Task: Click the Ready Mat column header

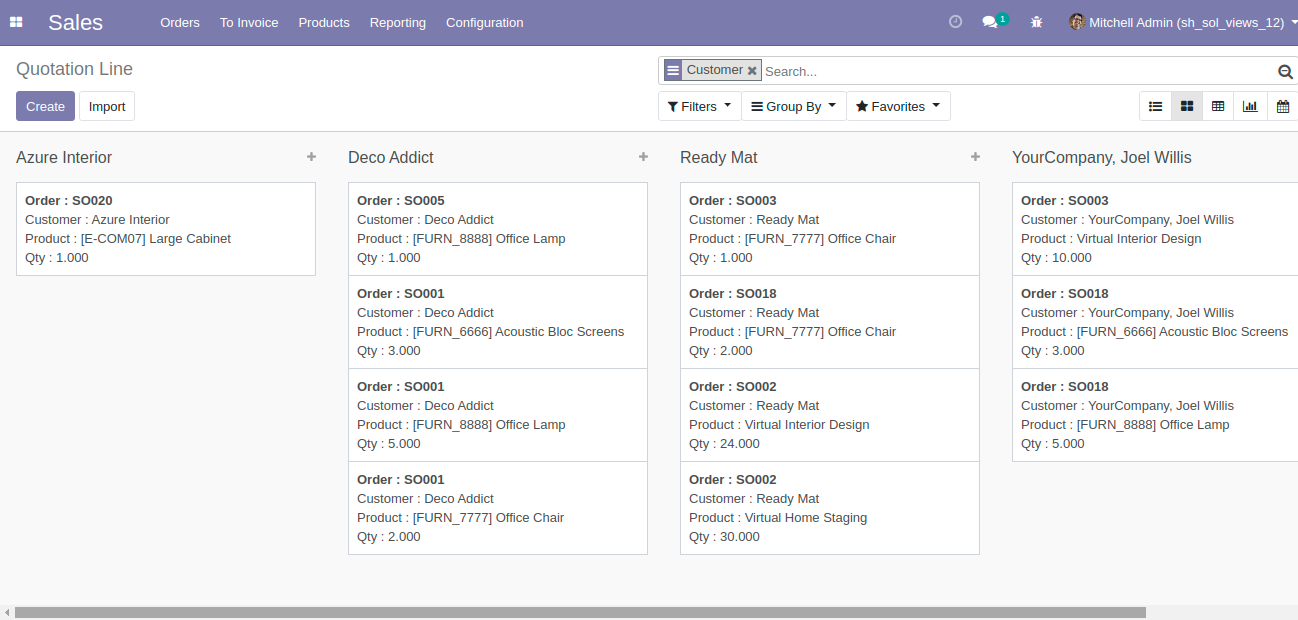Action: [719, 157]
